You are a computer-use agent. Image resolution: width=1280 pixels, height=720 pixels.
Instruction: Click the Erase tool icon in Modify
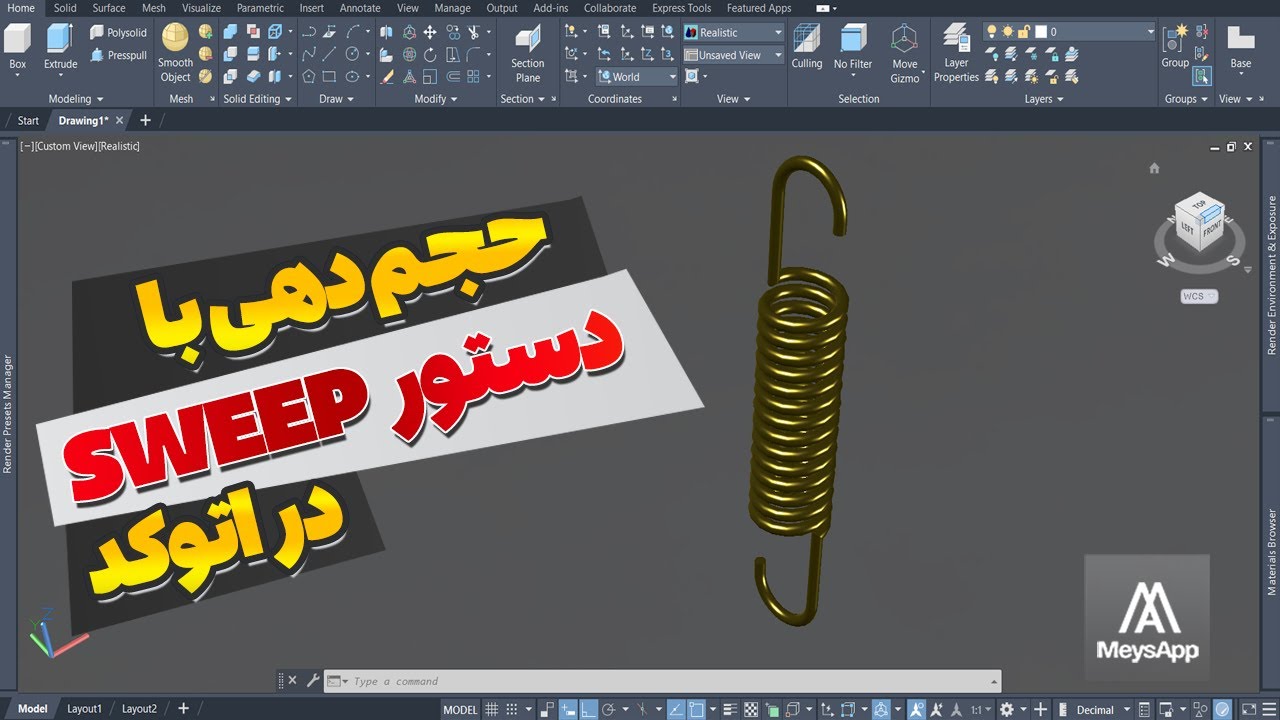386,76
